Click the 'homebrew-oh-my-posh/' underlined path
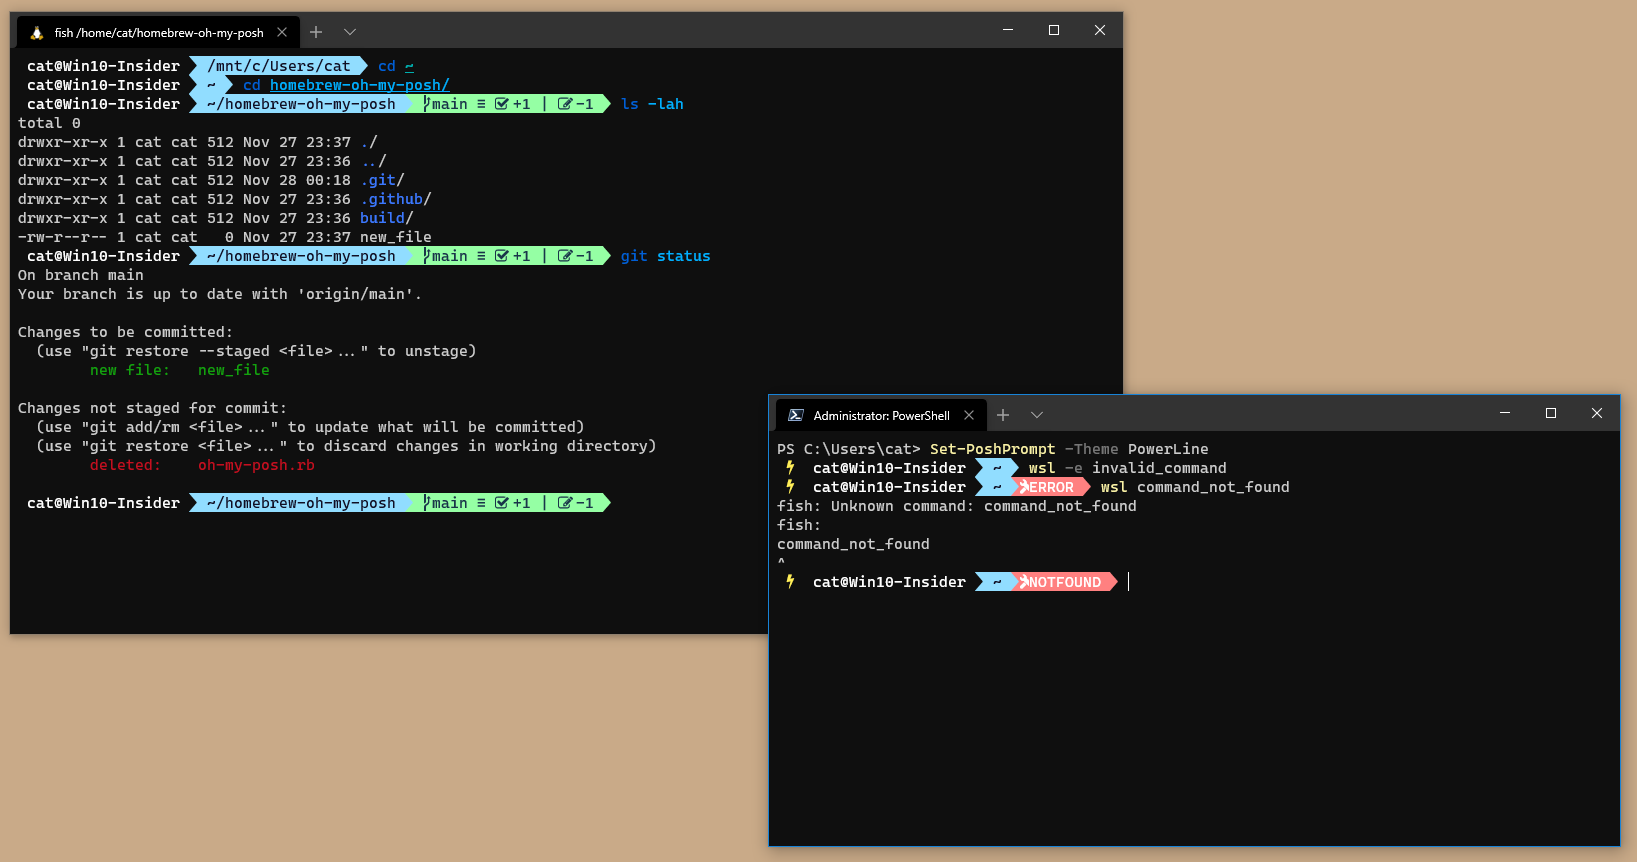 [x=360, y=85]
